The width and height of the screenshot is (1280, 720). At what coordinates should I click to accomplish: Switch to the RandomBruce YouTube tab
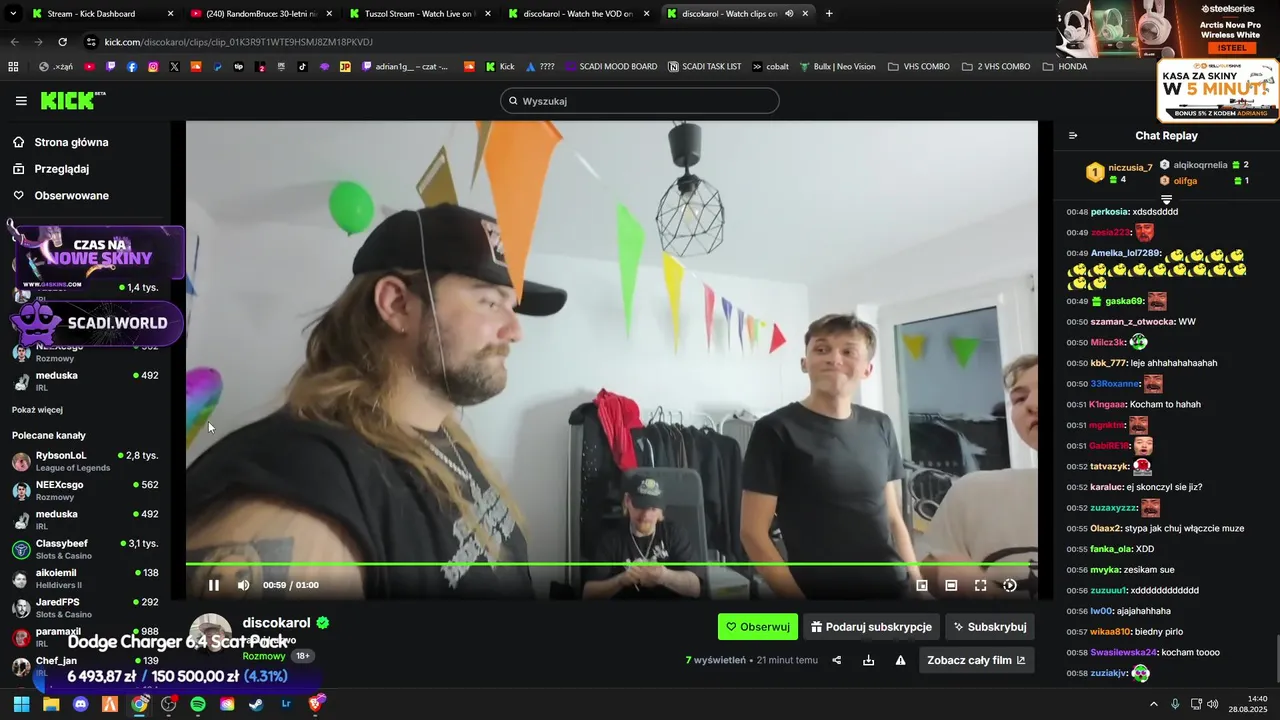tap(260, 14)
